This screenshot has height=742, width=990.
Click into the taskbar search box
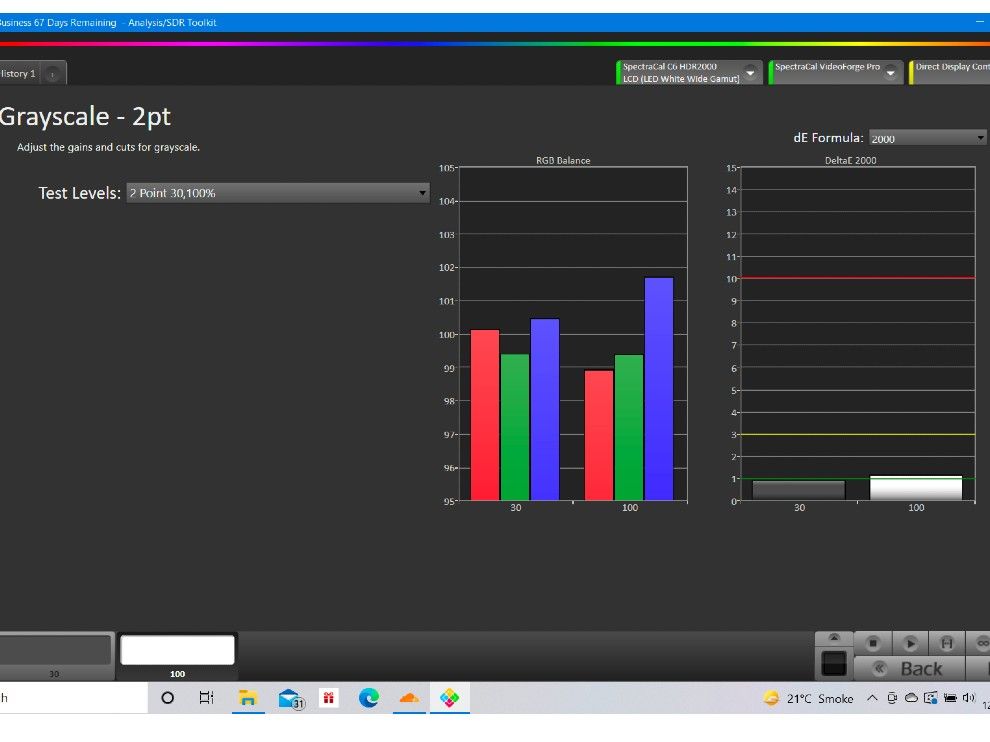click(73, 698)
